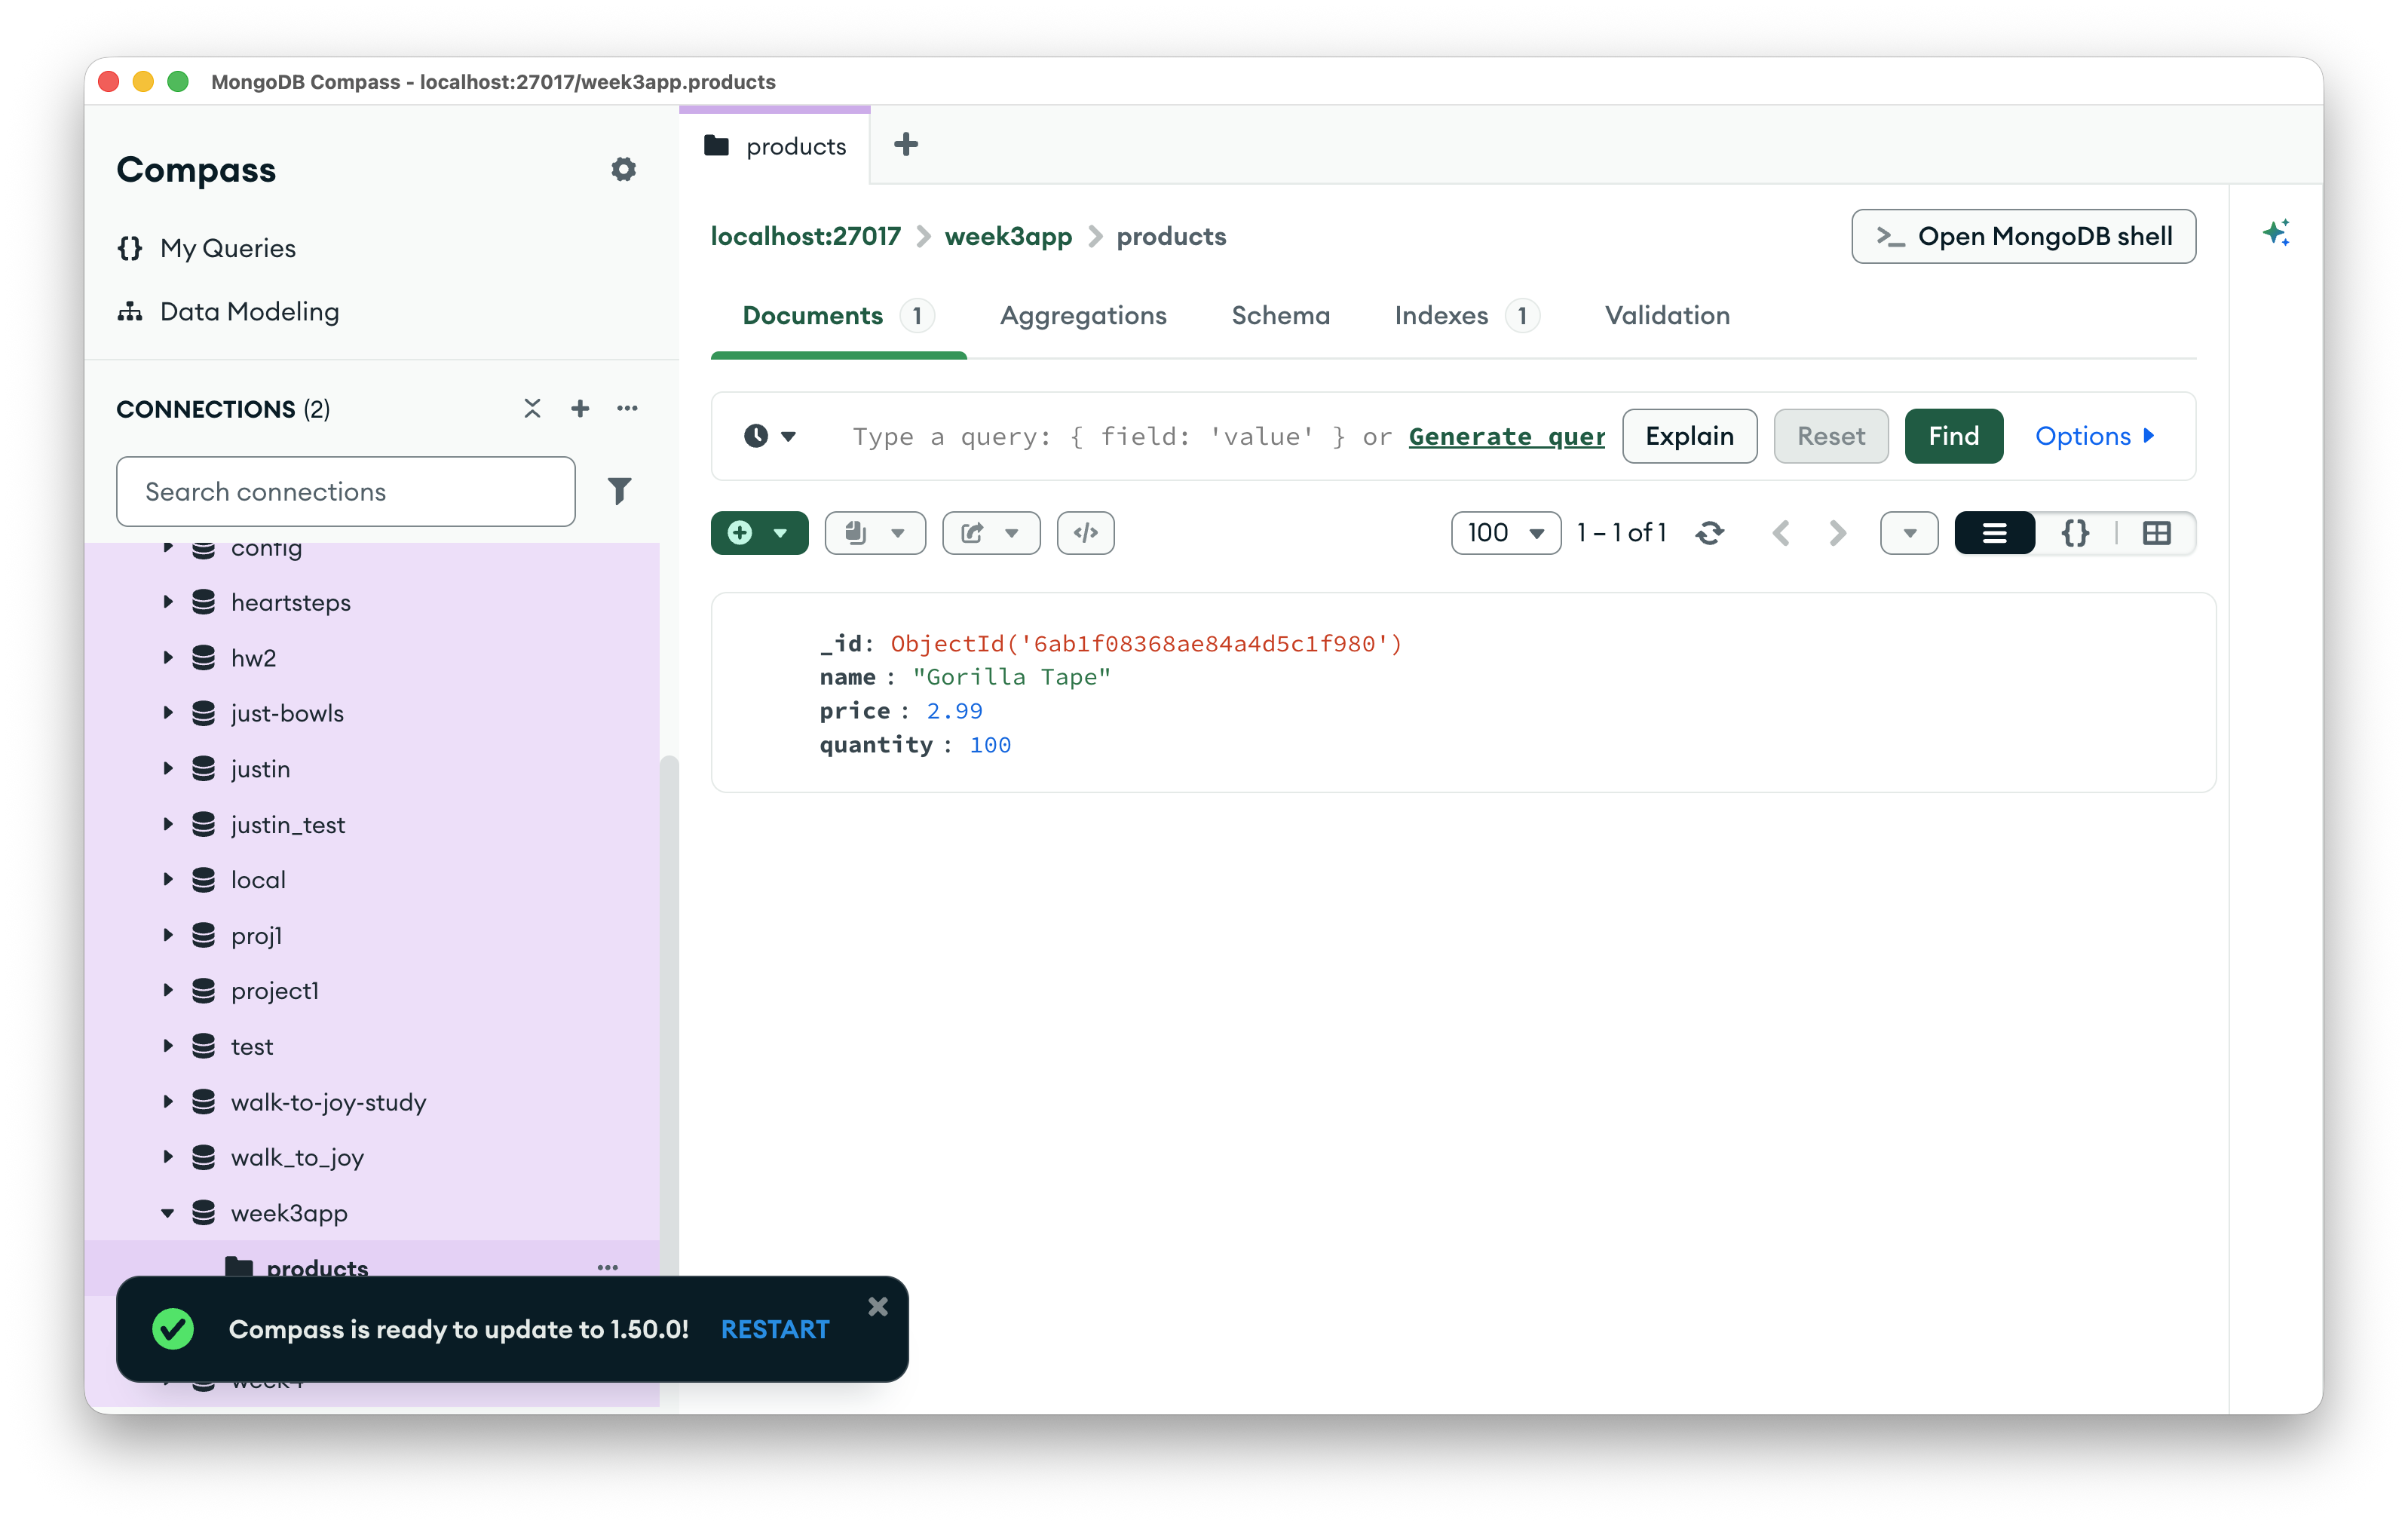Refresh the documents list
This screenshot has width=2408, height=1526.
click(x=1710, y=533)
